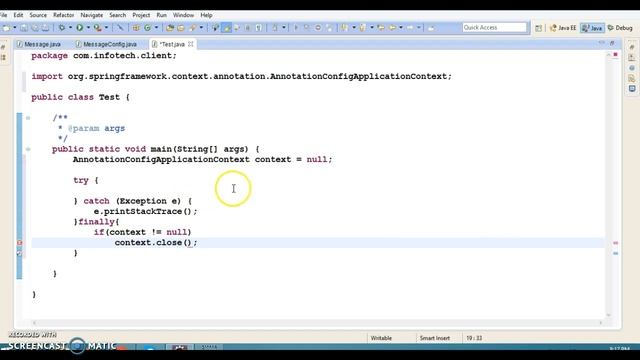Click the Print toolbar icon
640x360 pixels.
click(45, 28)
